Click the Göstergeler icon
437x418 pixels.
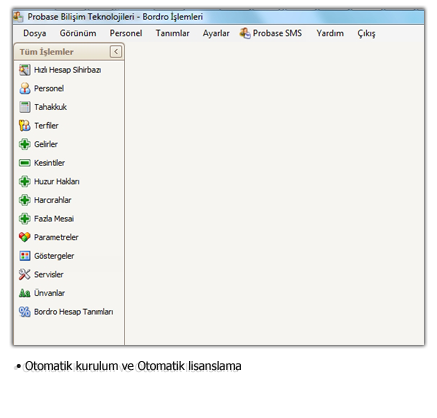click(x=24, y=256)
